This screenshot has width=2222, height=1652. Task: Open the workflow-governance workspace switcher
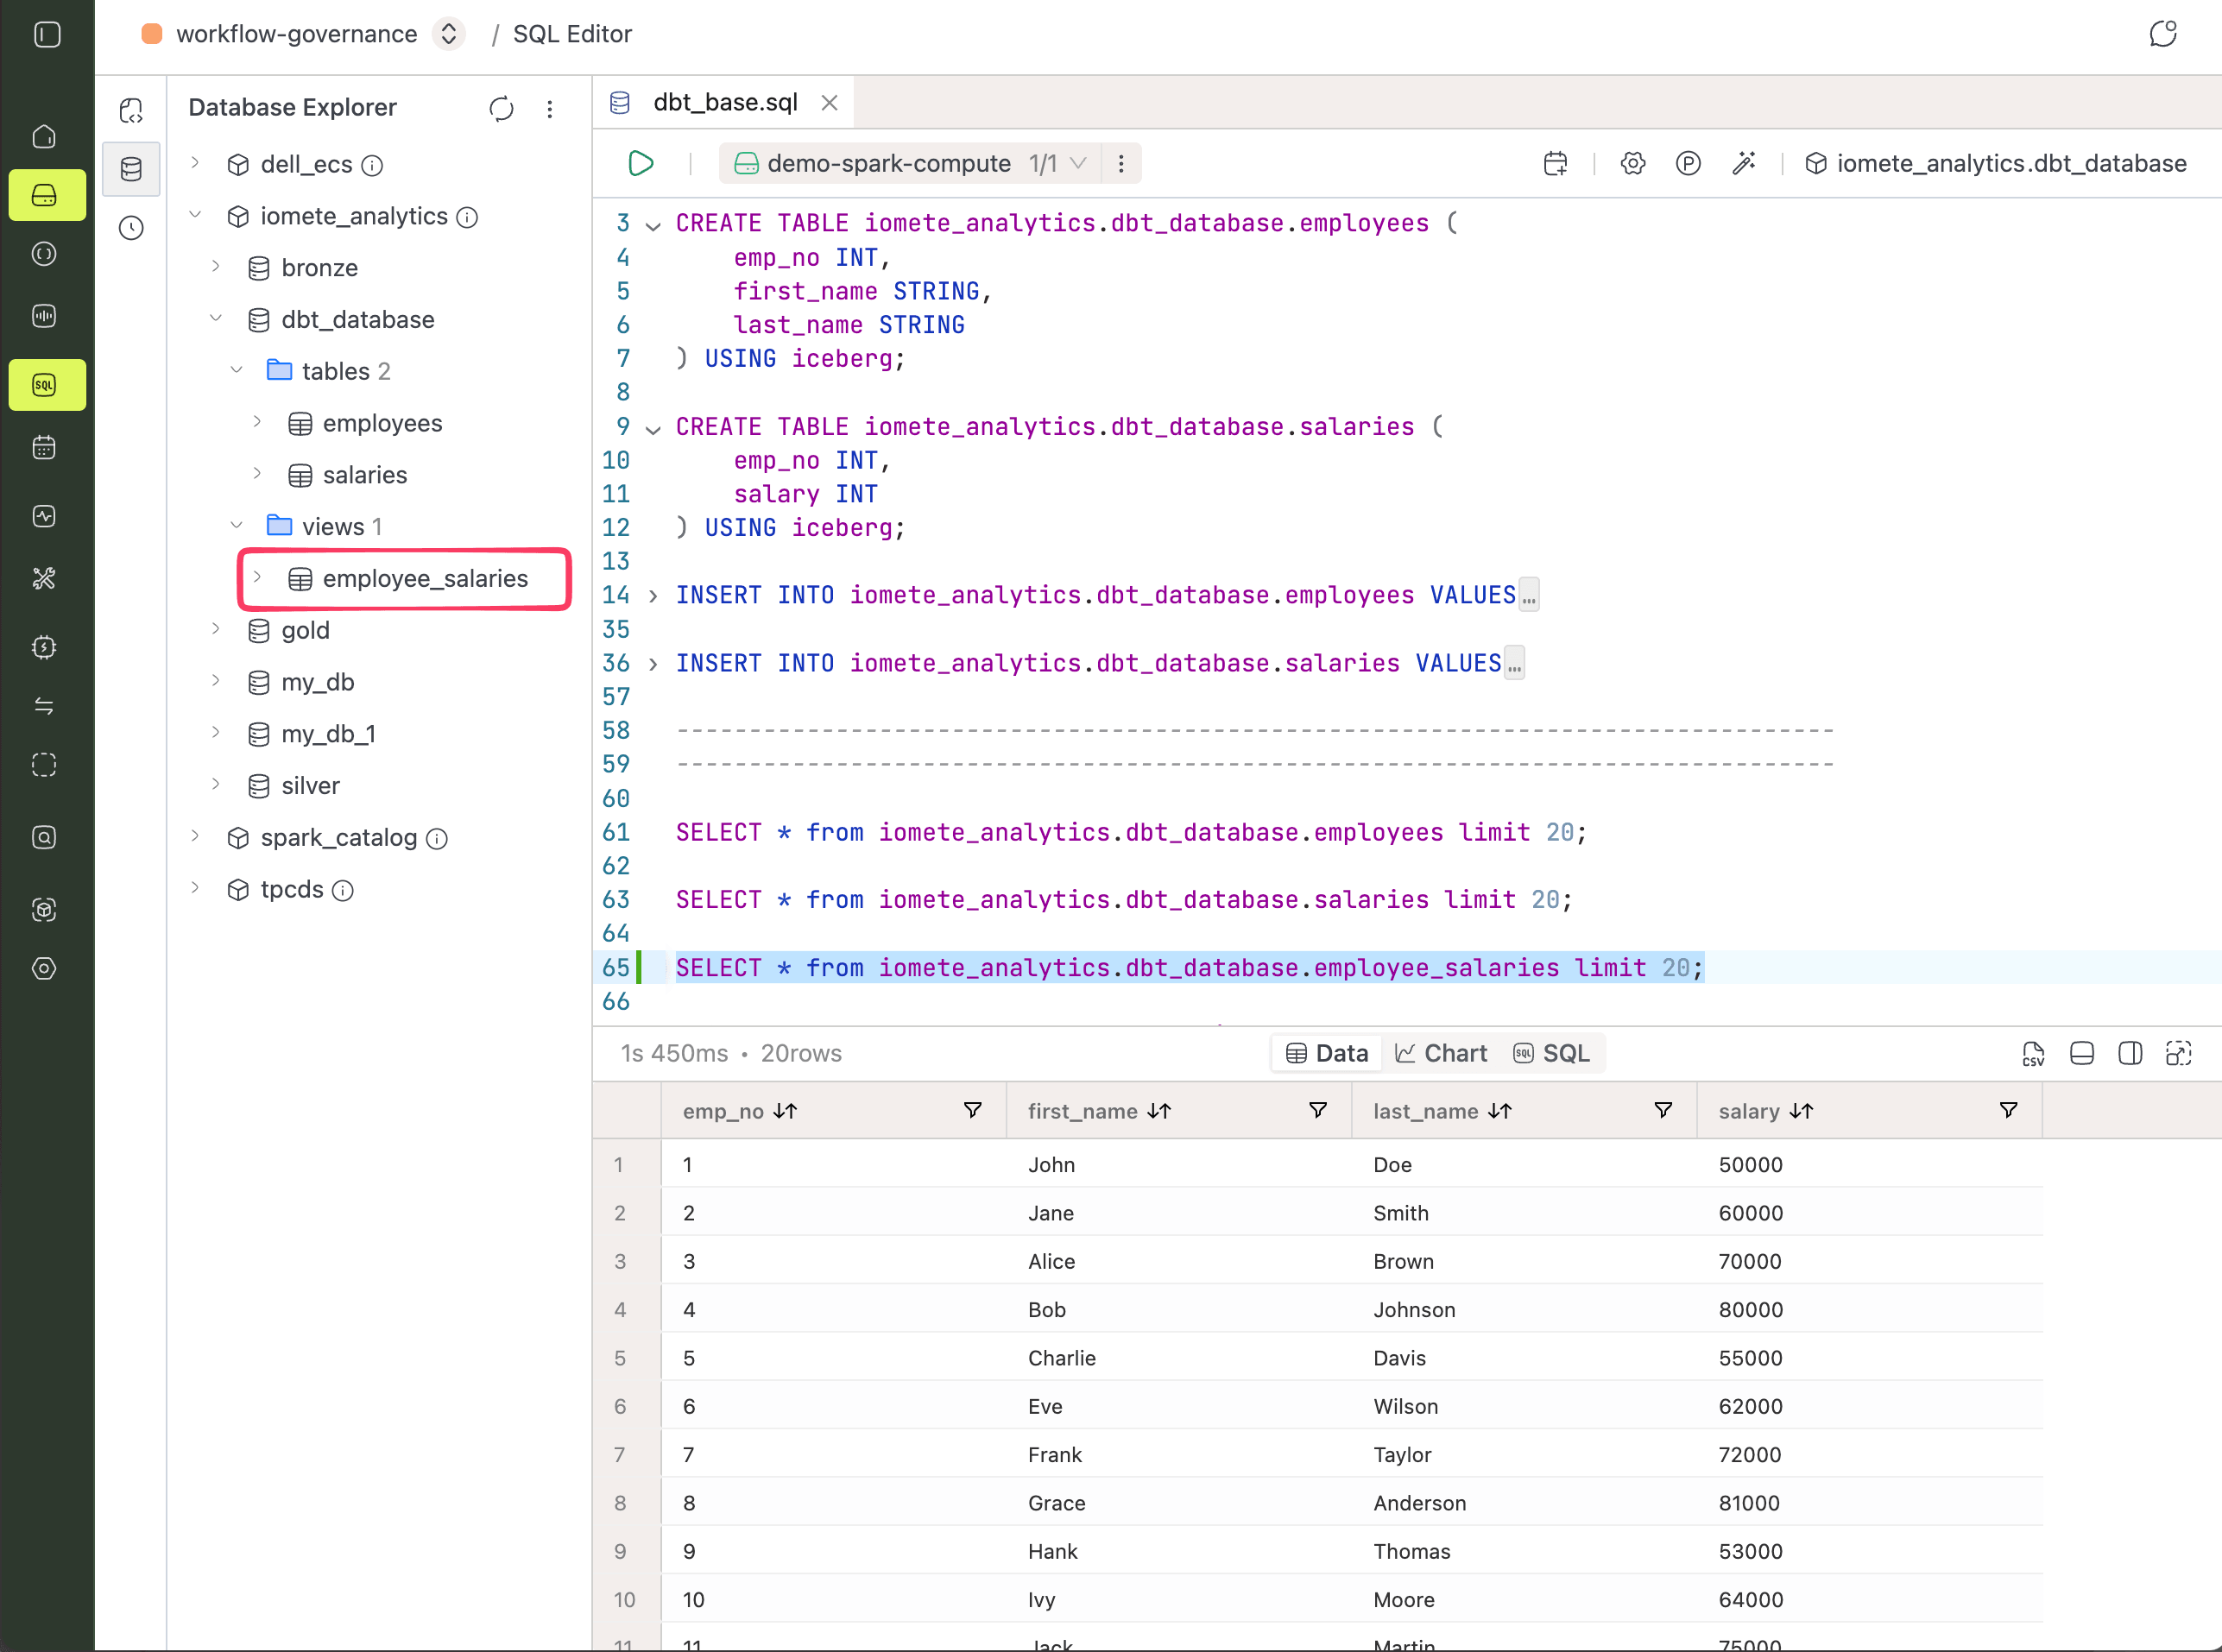coord(449,34)
